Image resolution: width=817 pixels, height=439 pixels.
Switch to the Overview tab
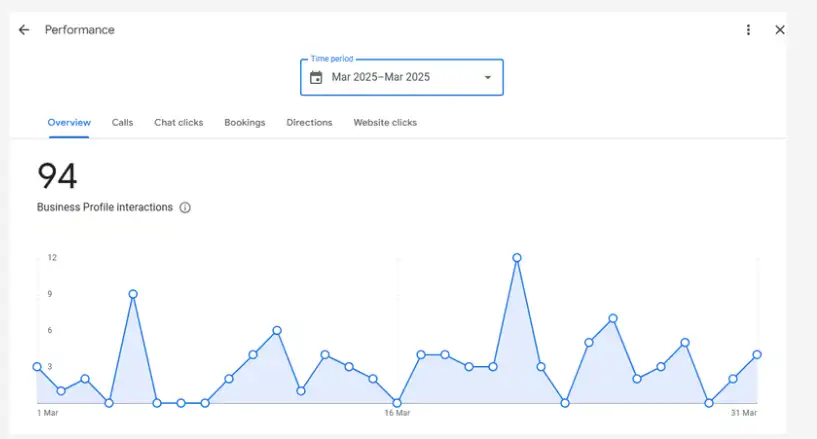[69, 123]
